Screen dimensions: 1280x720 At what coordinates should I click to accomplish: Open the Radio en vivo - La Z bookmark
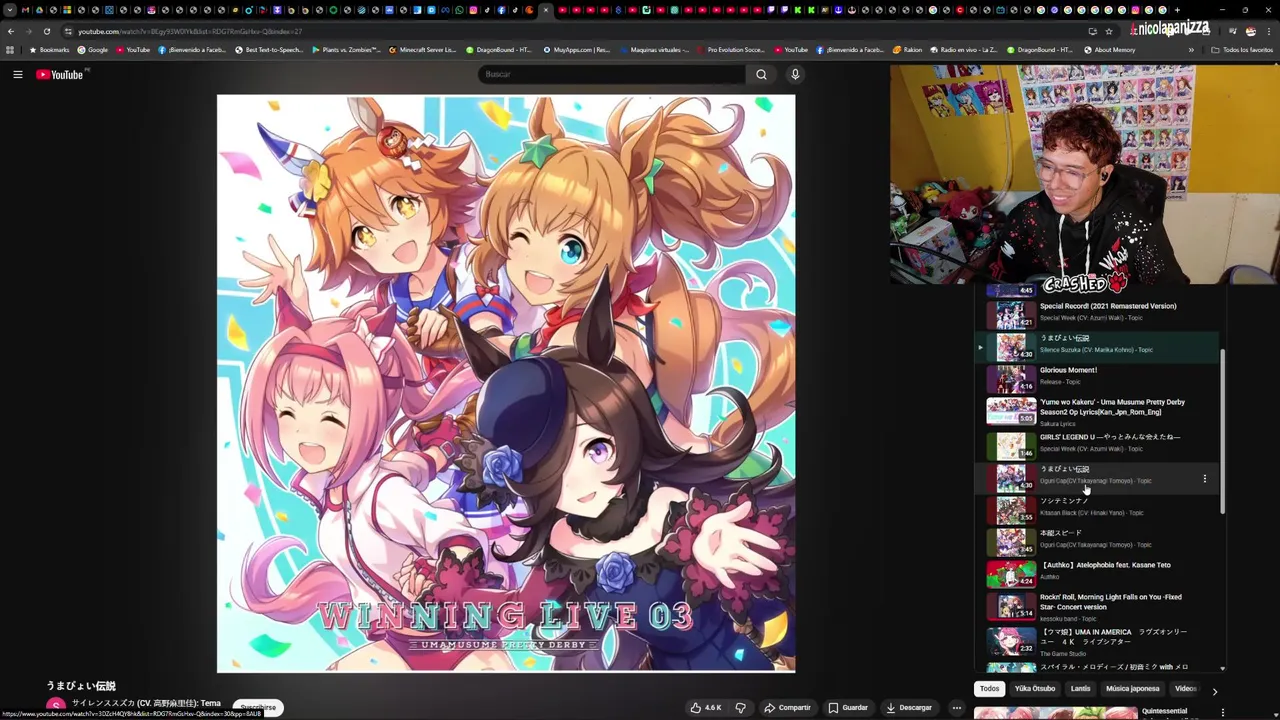click(x=965, y=49)
